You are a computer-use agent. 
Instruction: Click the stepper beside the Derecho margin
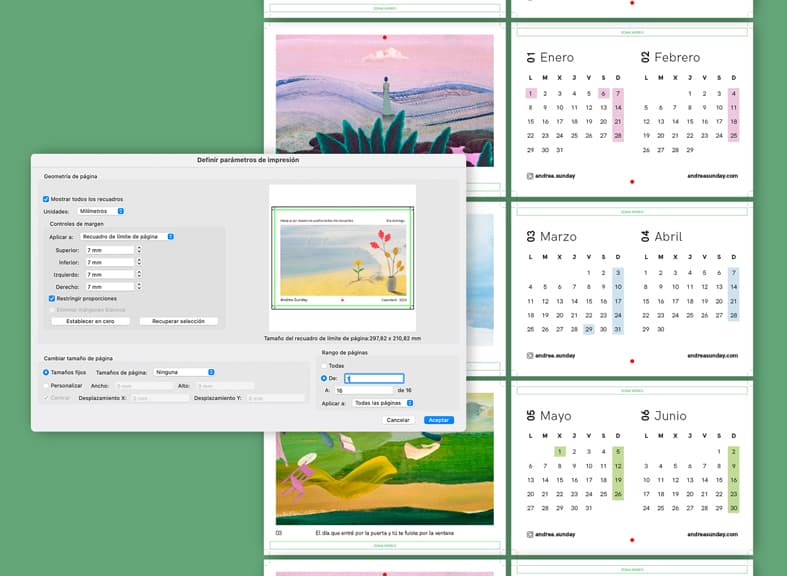138,286
